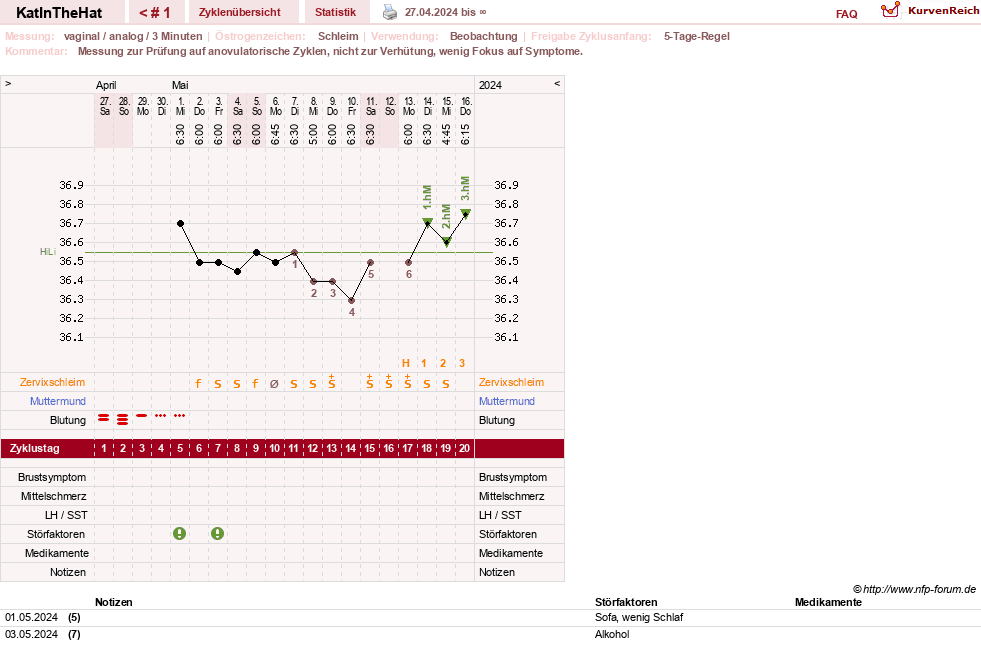Click the 5:00 measurement time on 8 May
This screenshot has width=981, height=661.
click(313, 134)
